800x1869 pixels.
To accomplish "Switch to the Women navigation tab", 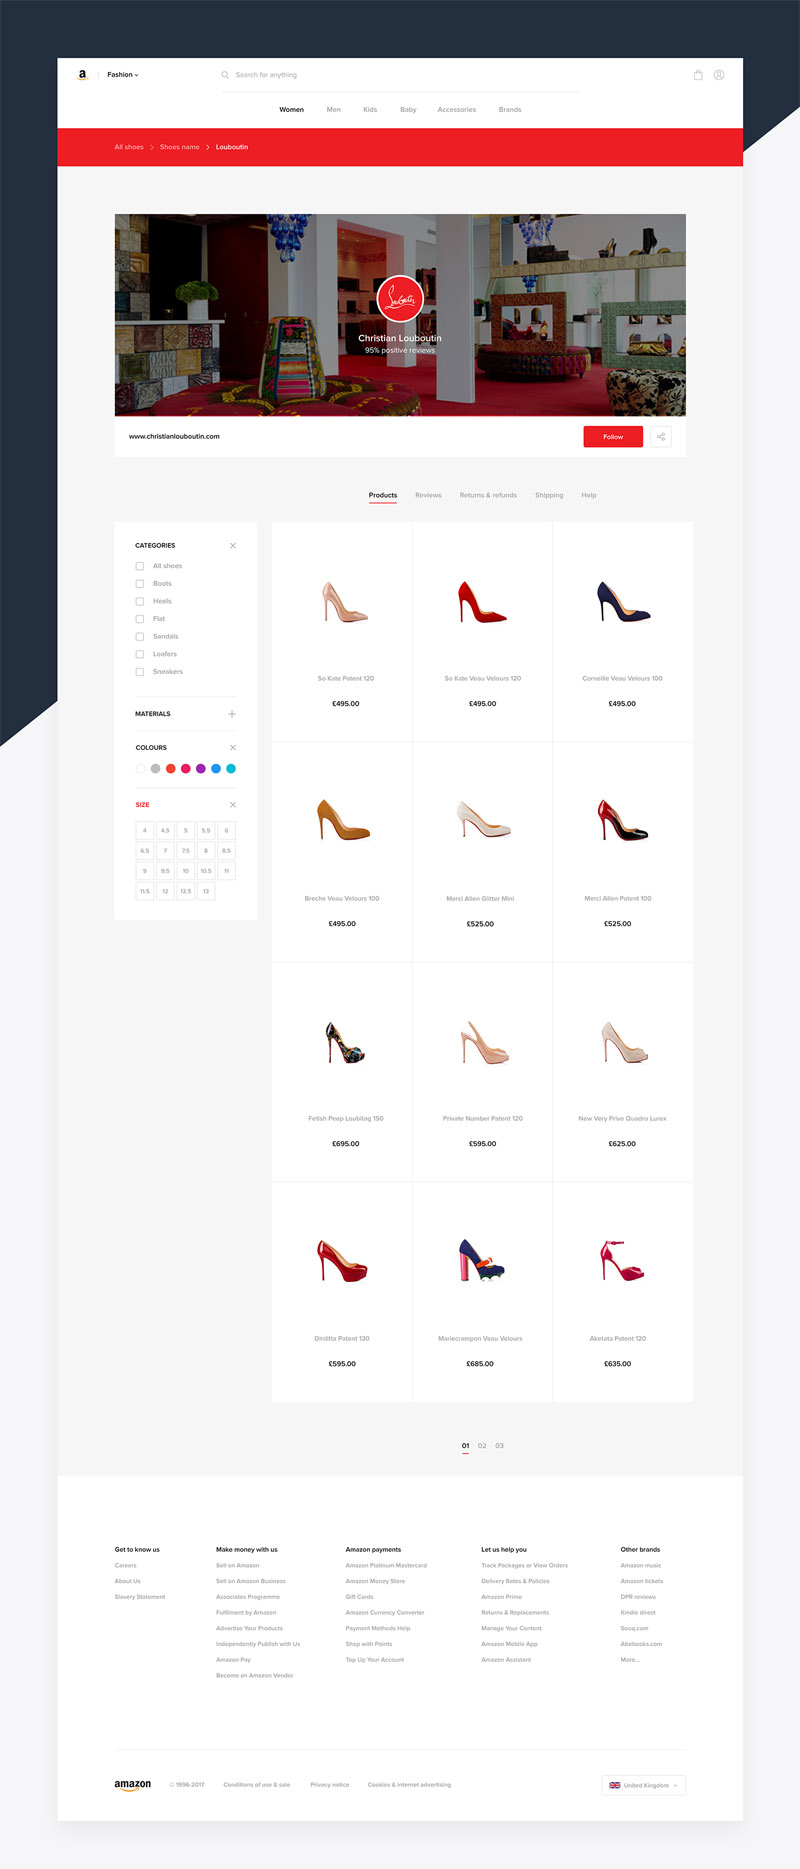I will pos(291,110).
